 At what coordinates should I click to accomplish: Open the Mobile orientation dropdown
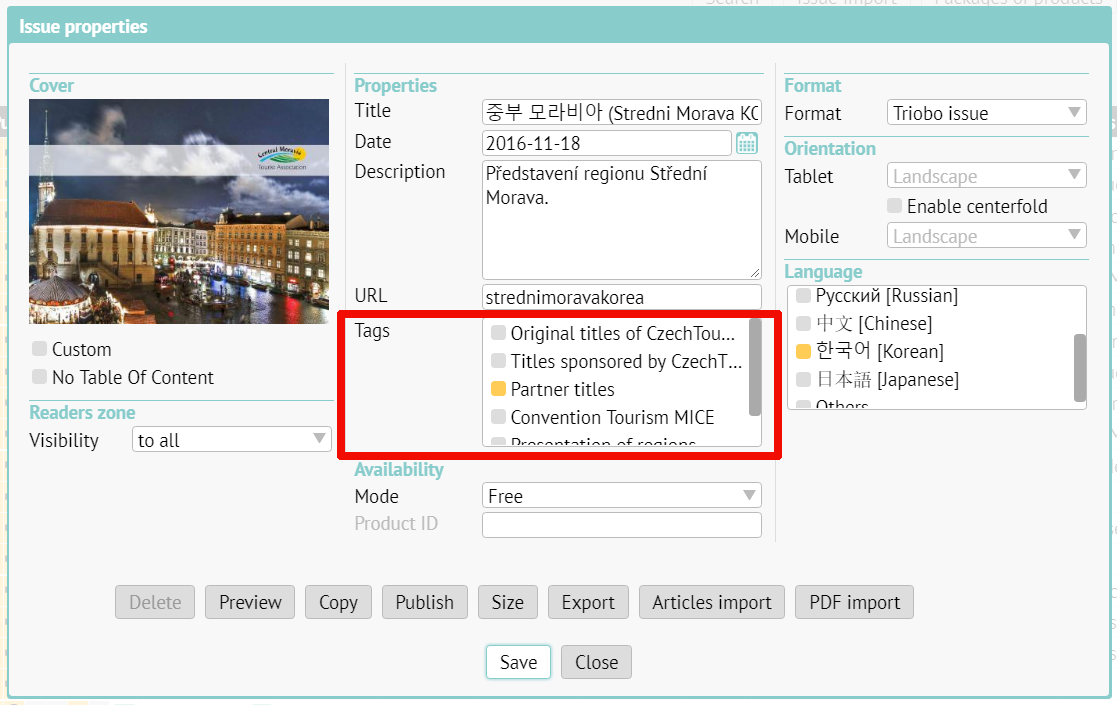(986, 235)
